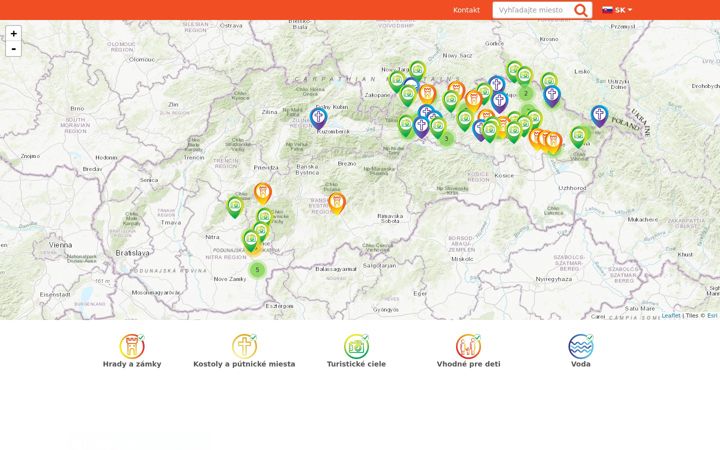Select westernmost tourist marker in northern group
This screenshot has width=720, height=450.
click(x=397, y=81)
